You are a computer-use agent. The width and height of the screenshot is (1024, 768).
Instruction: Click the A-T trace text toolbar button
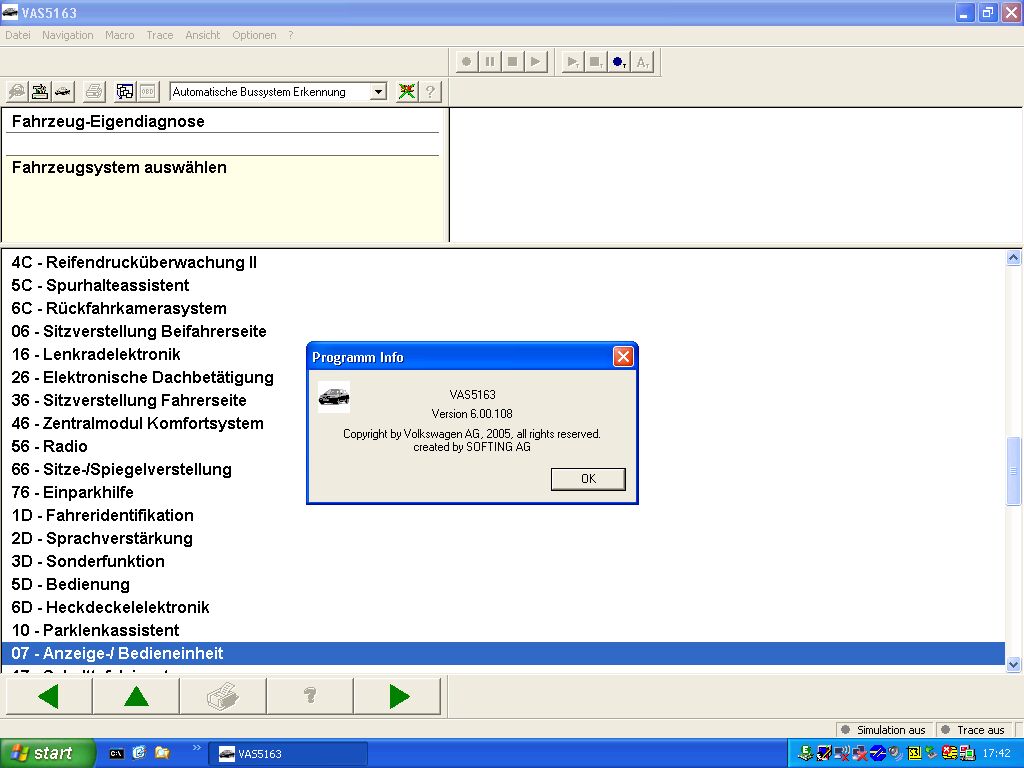point(643,62)
